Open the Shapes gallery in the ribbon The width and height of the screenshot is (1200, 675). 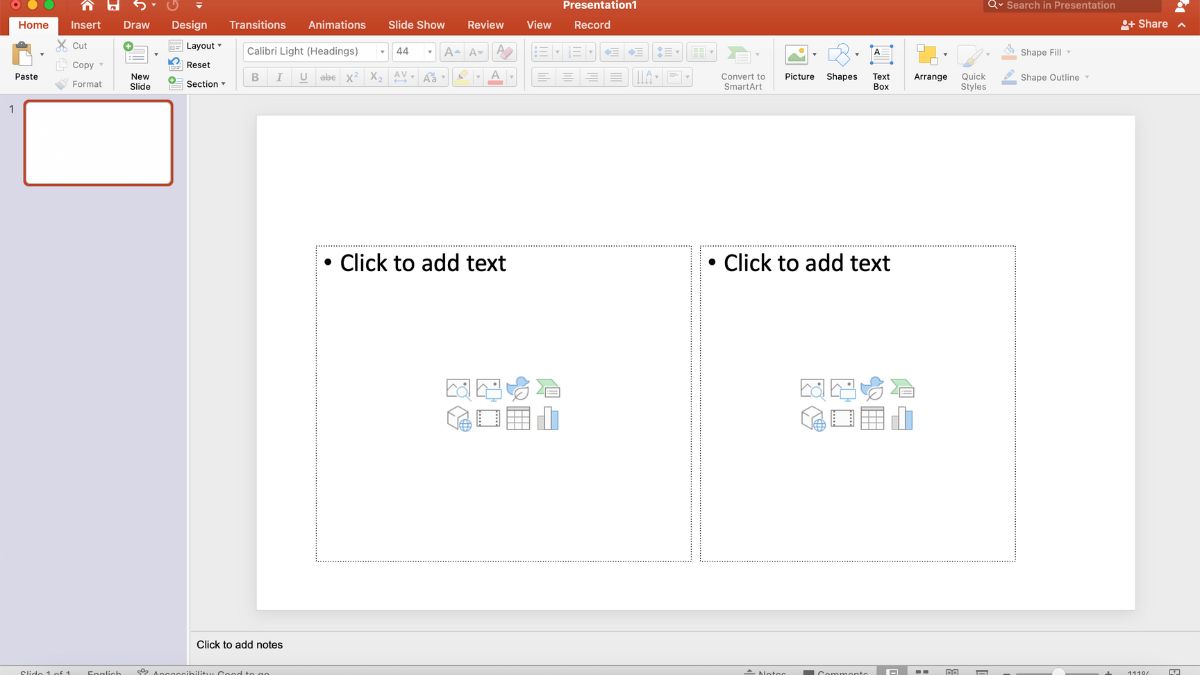point(841,63)
